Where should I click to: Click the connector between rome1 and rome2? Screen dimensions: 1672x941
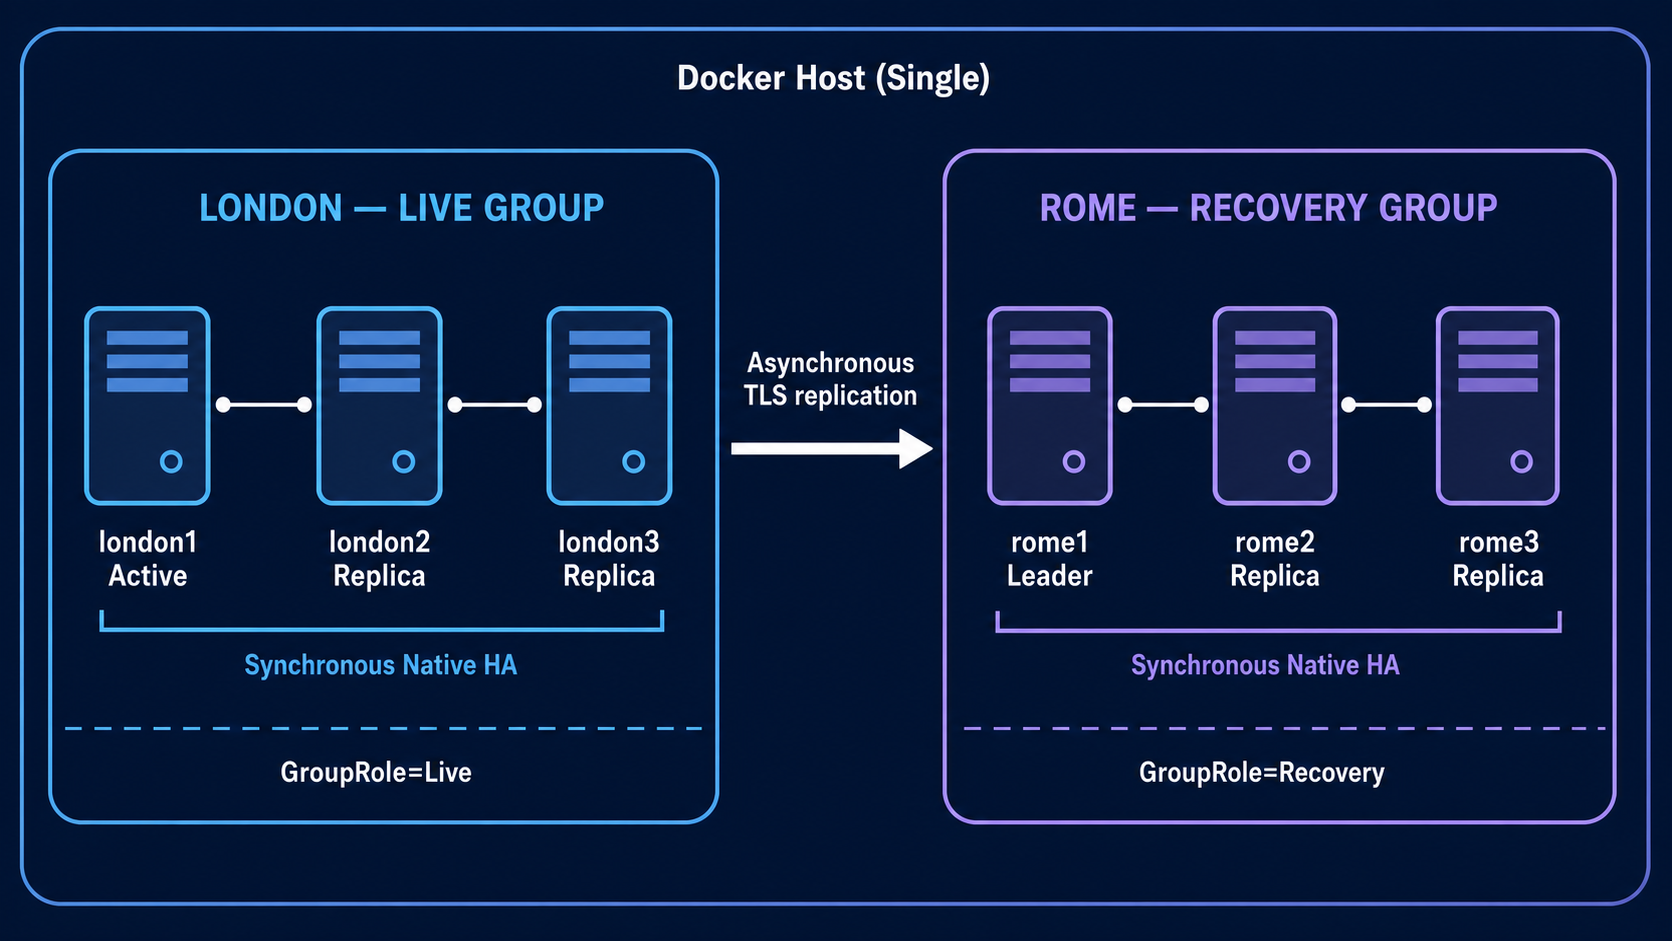[1163, 404]
